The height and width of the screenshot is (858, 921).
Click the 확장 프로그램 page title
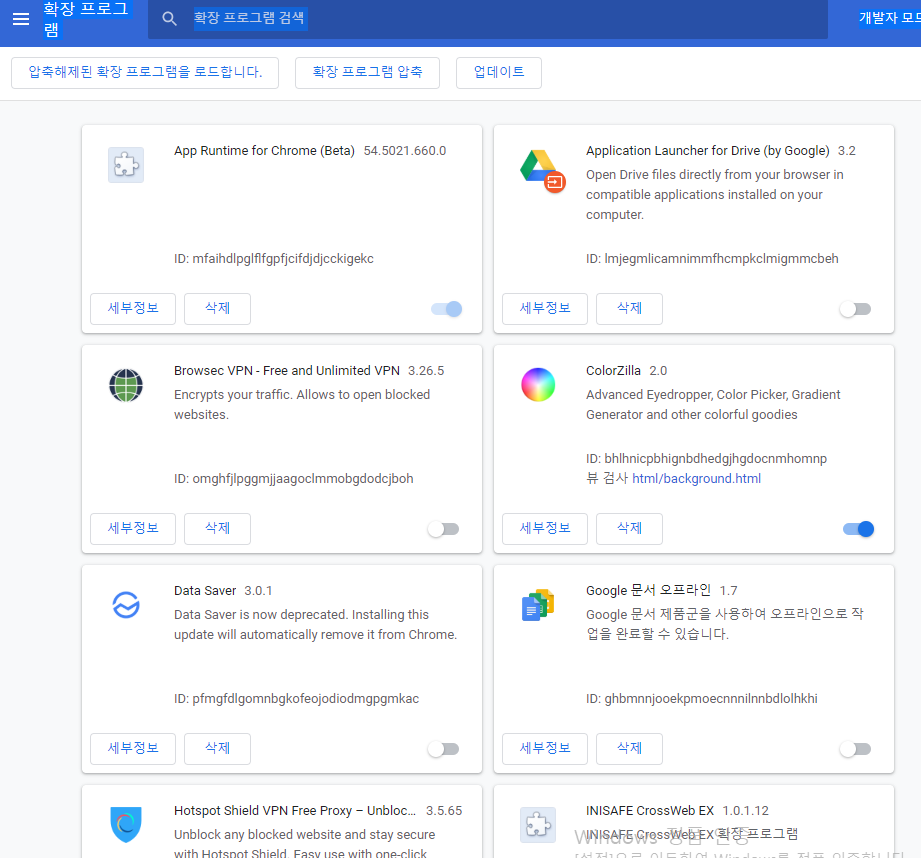pos(86,19)
